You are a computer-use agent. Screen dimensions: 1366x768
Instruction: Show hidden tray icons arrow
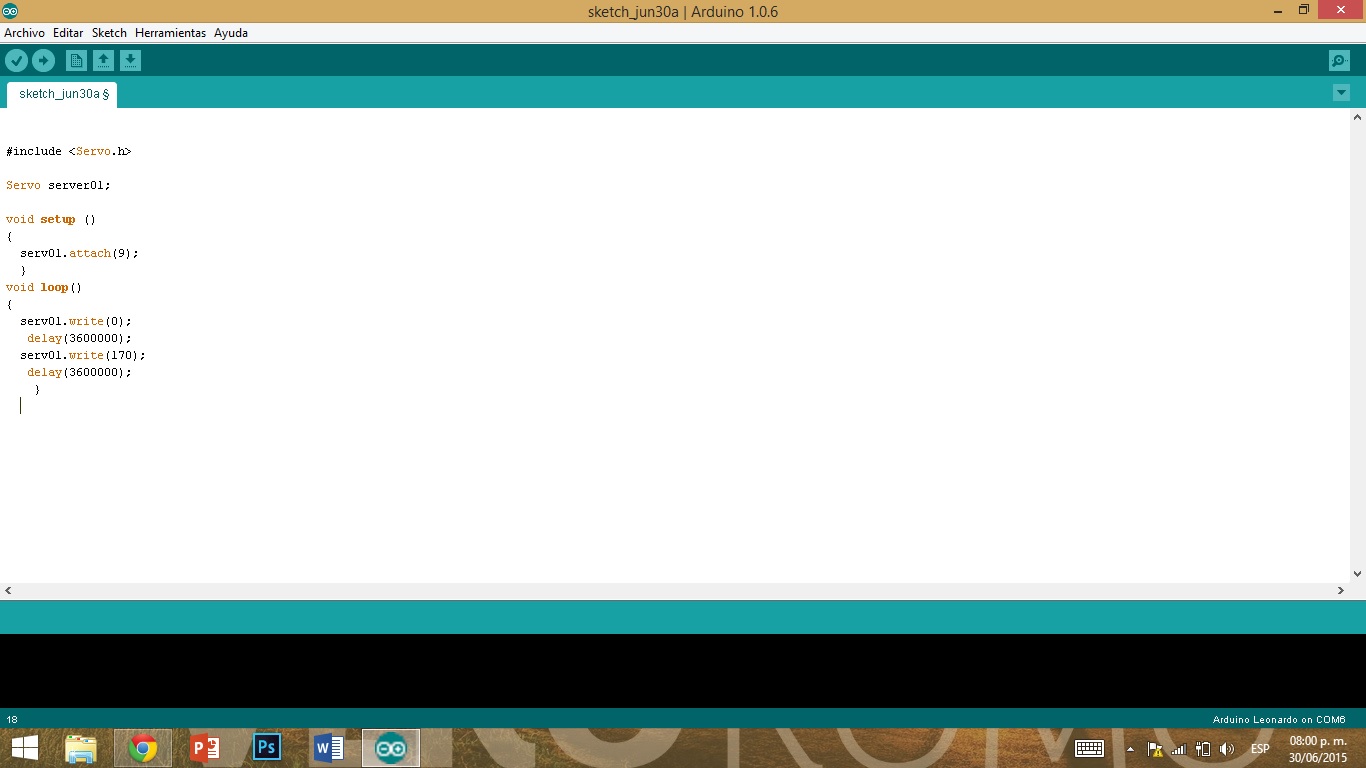click(x=1131, y=749)
